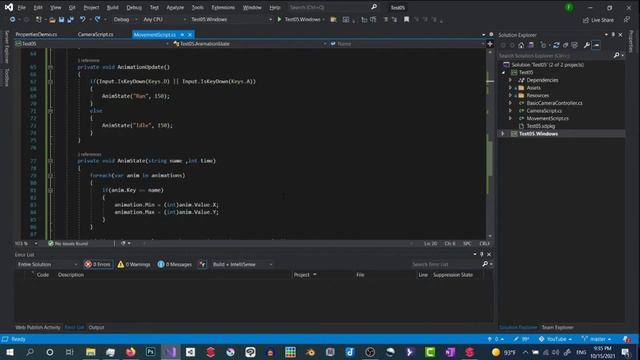Open the Test05.Windows startup project dropdown
This screenshot has height=360, width=640.
[x=231, y=19]
